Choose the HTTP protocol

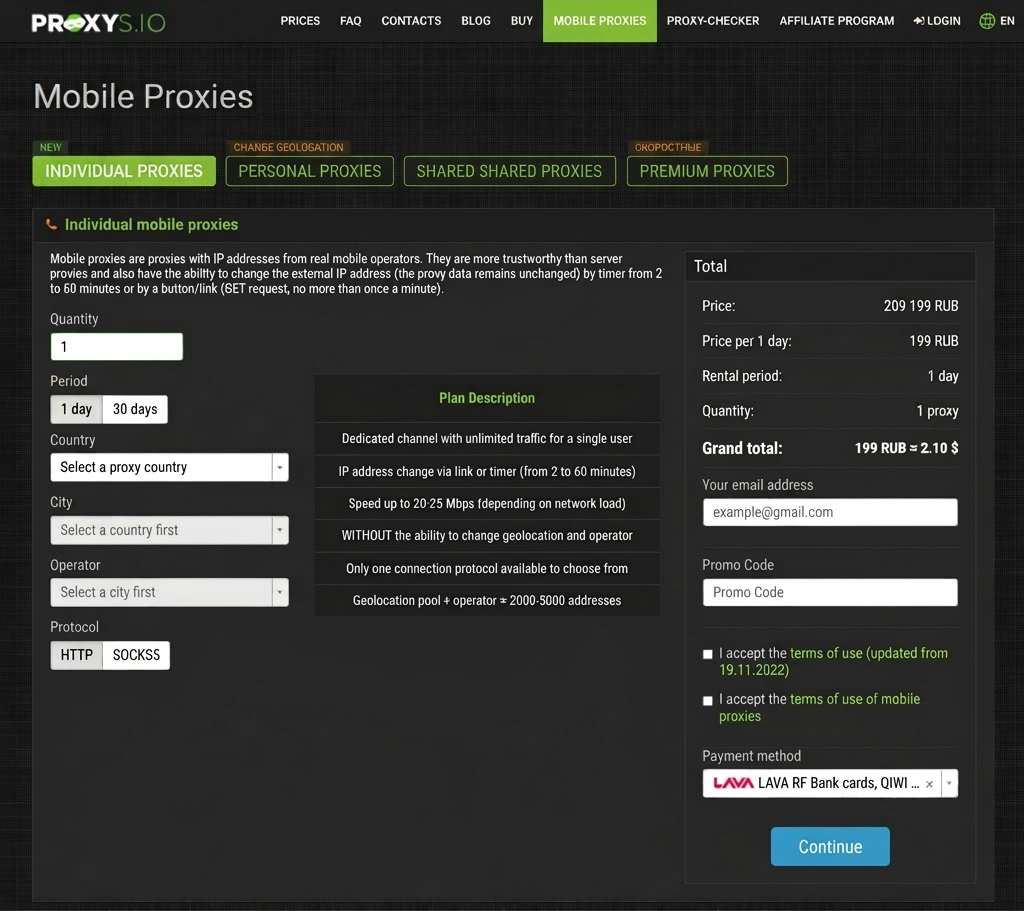[x=76, y=655]
